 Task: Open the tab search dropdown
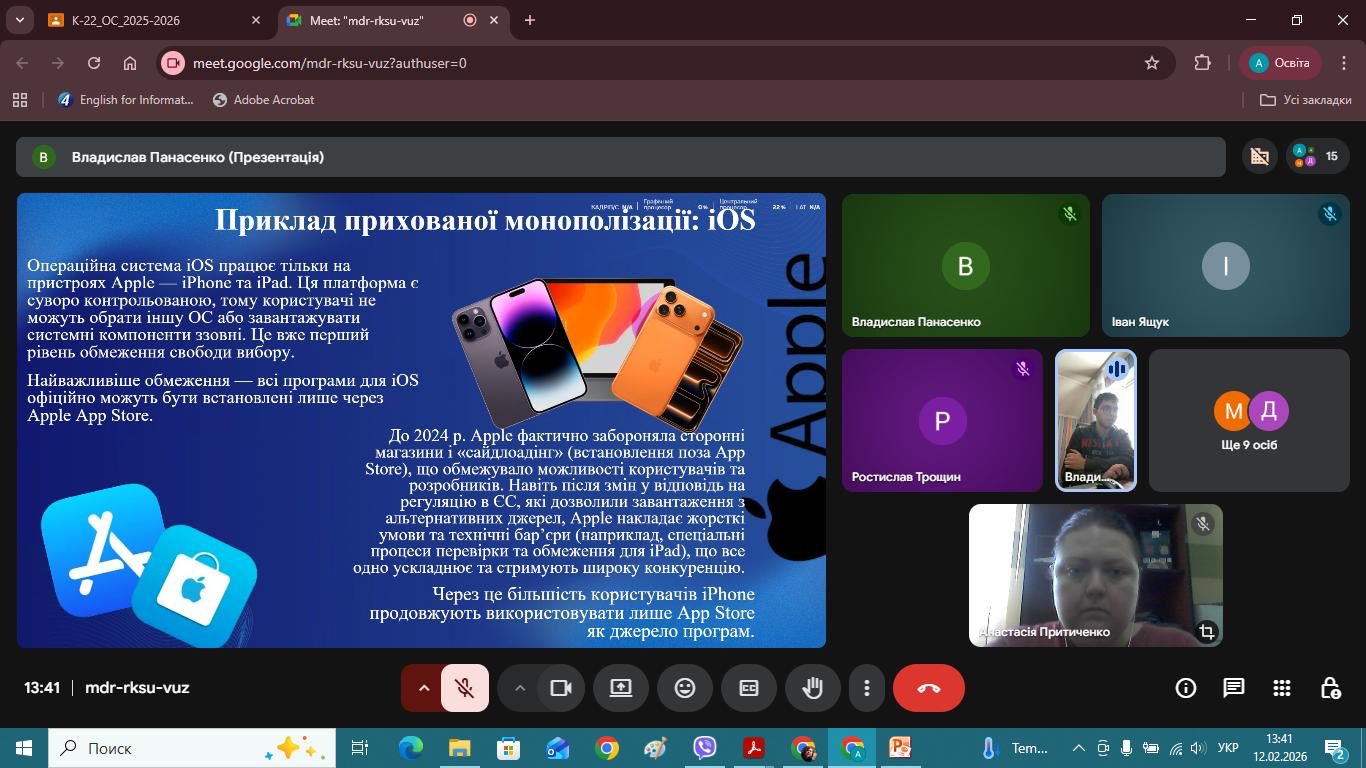[19, 20]
